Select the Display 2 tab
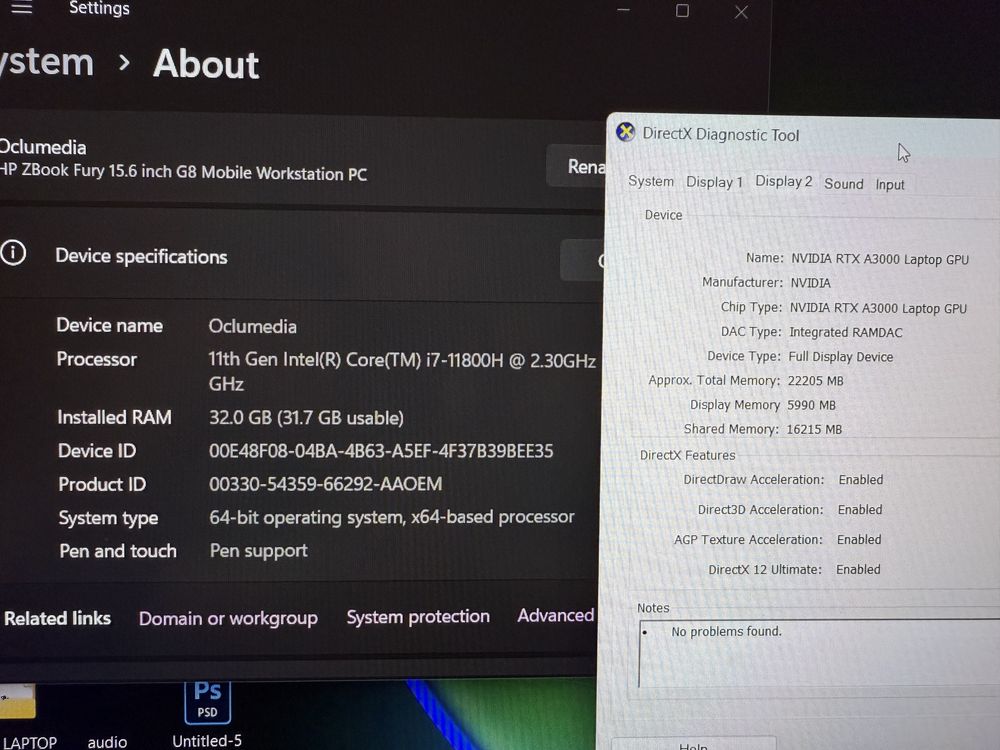 coord(784,181)
